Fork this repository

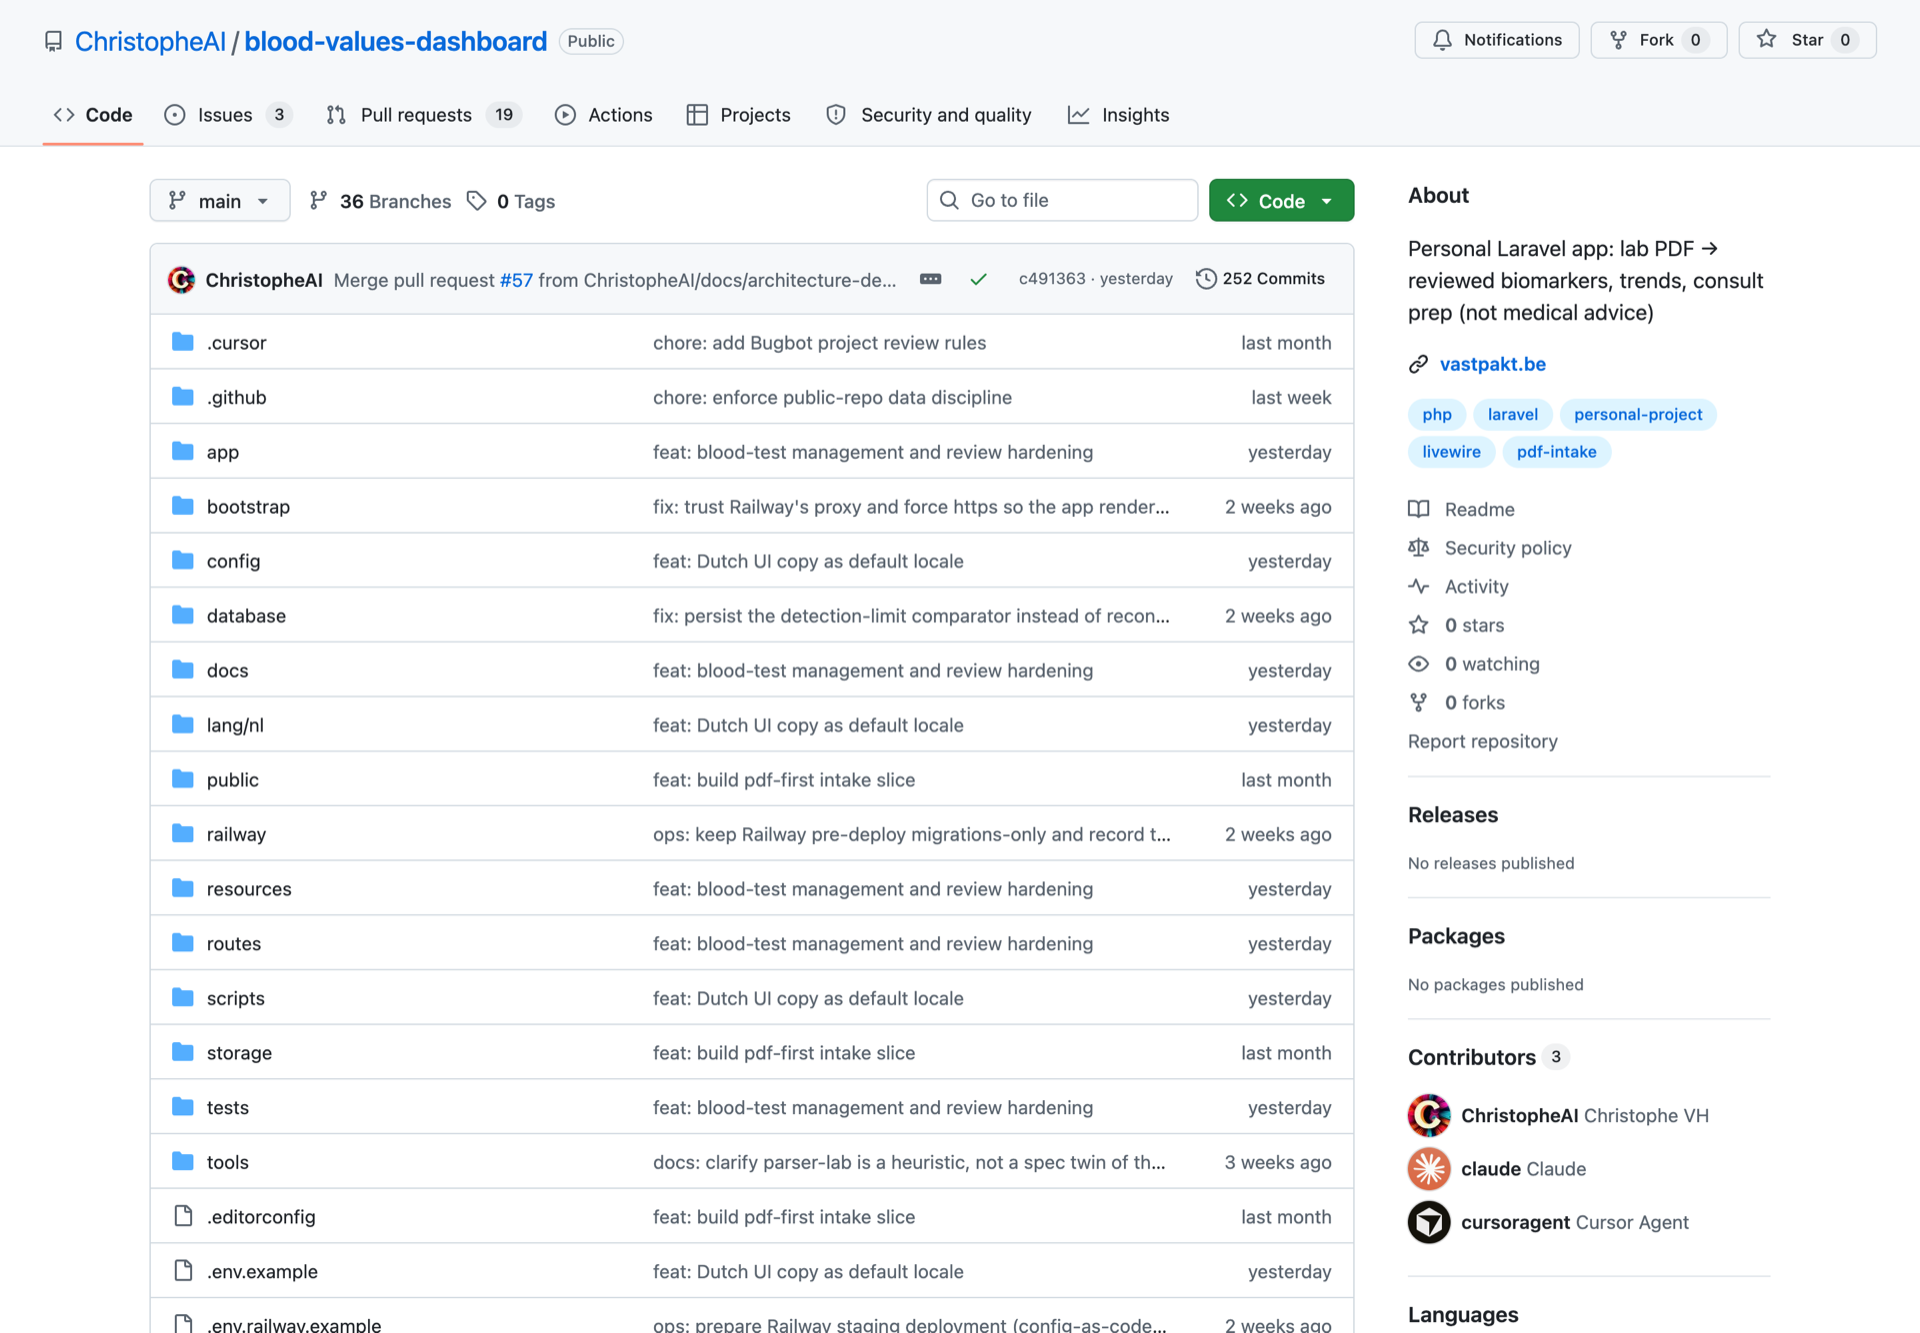[1658, 40]
